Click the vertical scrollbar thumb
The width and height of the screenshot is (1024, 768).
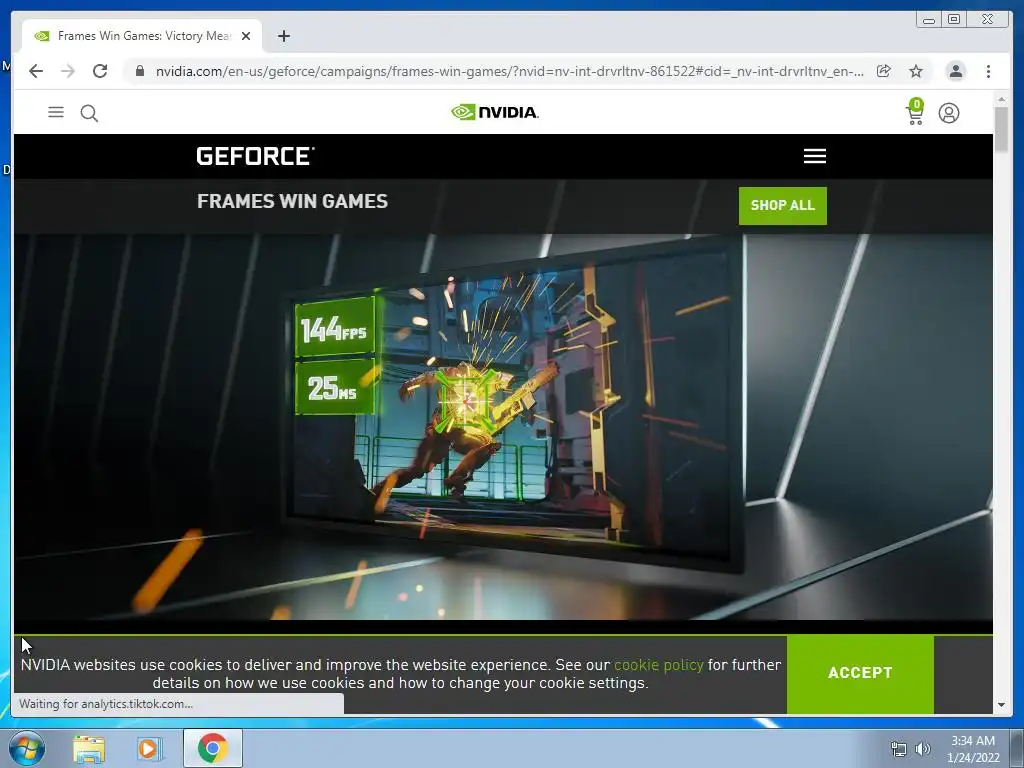pos(1001,129)
